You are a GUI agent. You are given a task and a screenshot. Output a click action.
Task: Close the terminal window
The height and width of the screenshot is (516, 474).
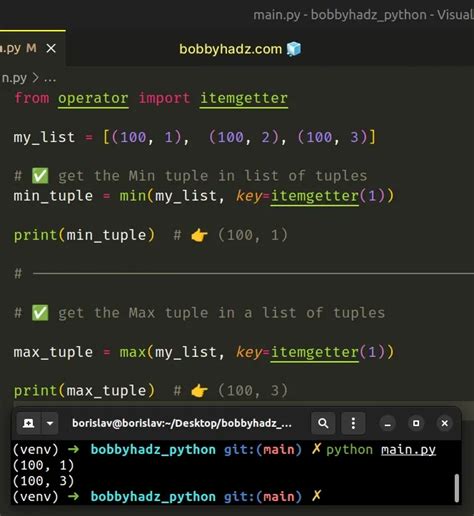coord(444,423)
